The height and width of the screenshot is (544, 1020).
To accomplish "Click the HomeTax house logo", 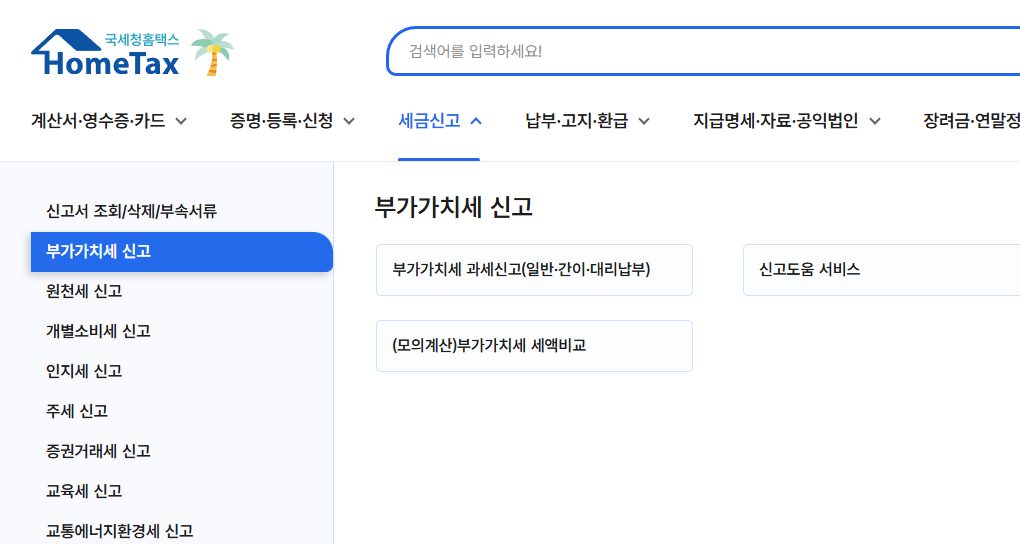I will (105, 53).
